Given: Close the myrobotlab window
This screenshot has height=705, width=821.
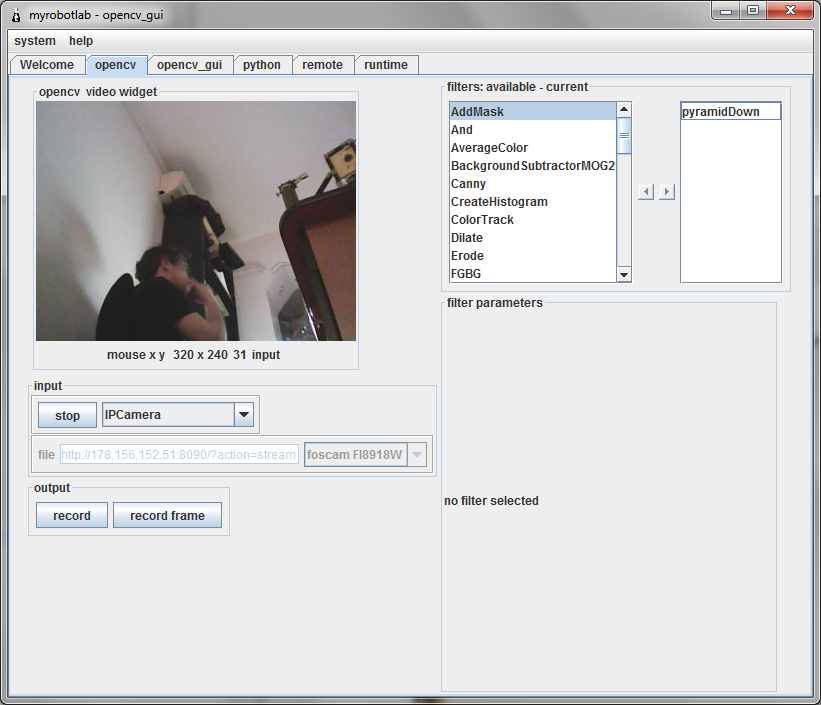Looking at the screenshot, I should pos(790,11).
